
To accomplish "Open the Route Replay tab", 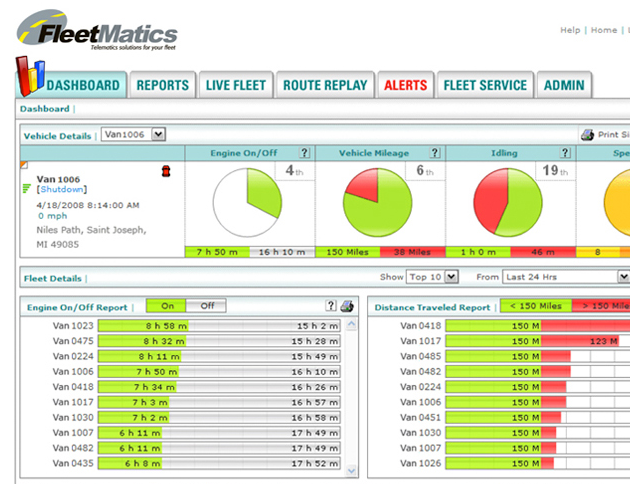I will 324,86.
